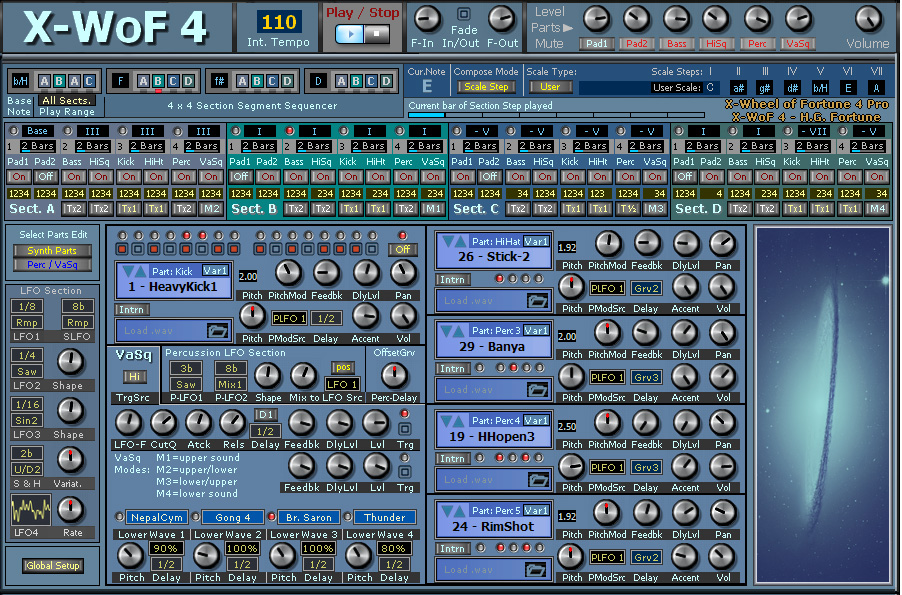
Task: Select the NepalCym lower wave
Action: point(156,517)
